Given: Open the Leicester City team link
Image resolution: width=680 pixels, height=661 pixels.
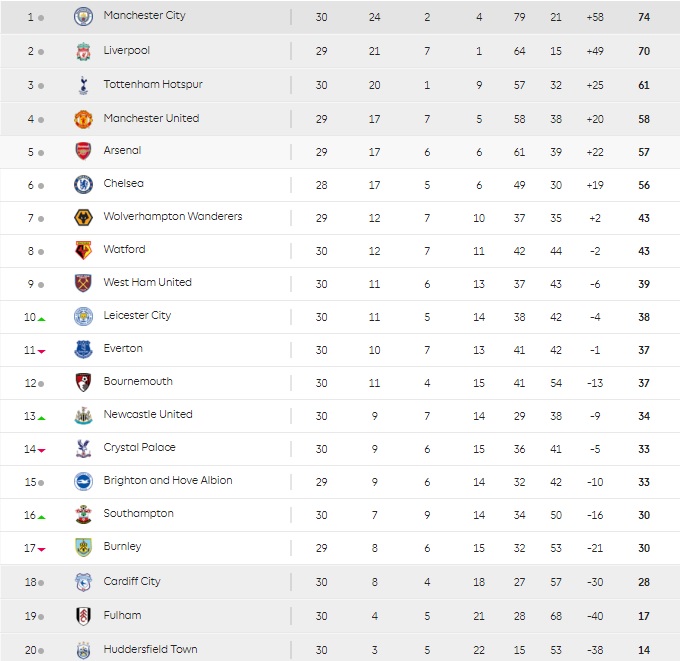Looking at the screenshot, I should point(137,316).
